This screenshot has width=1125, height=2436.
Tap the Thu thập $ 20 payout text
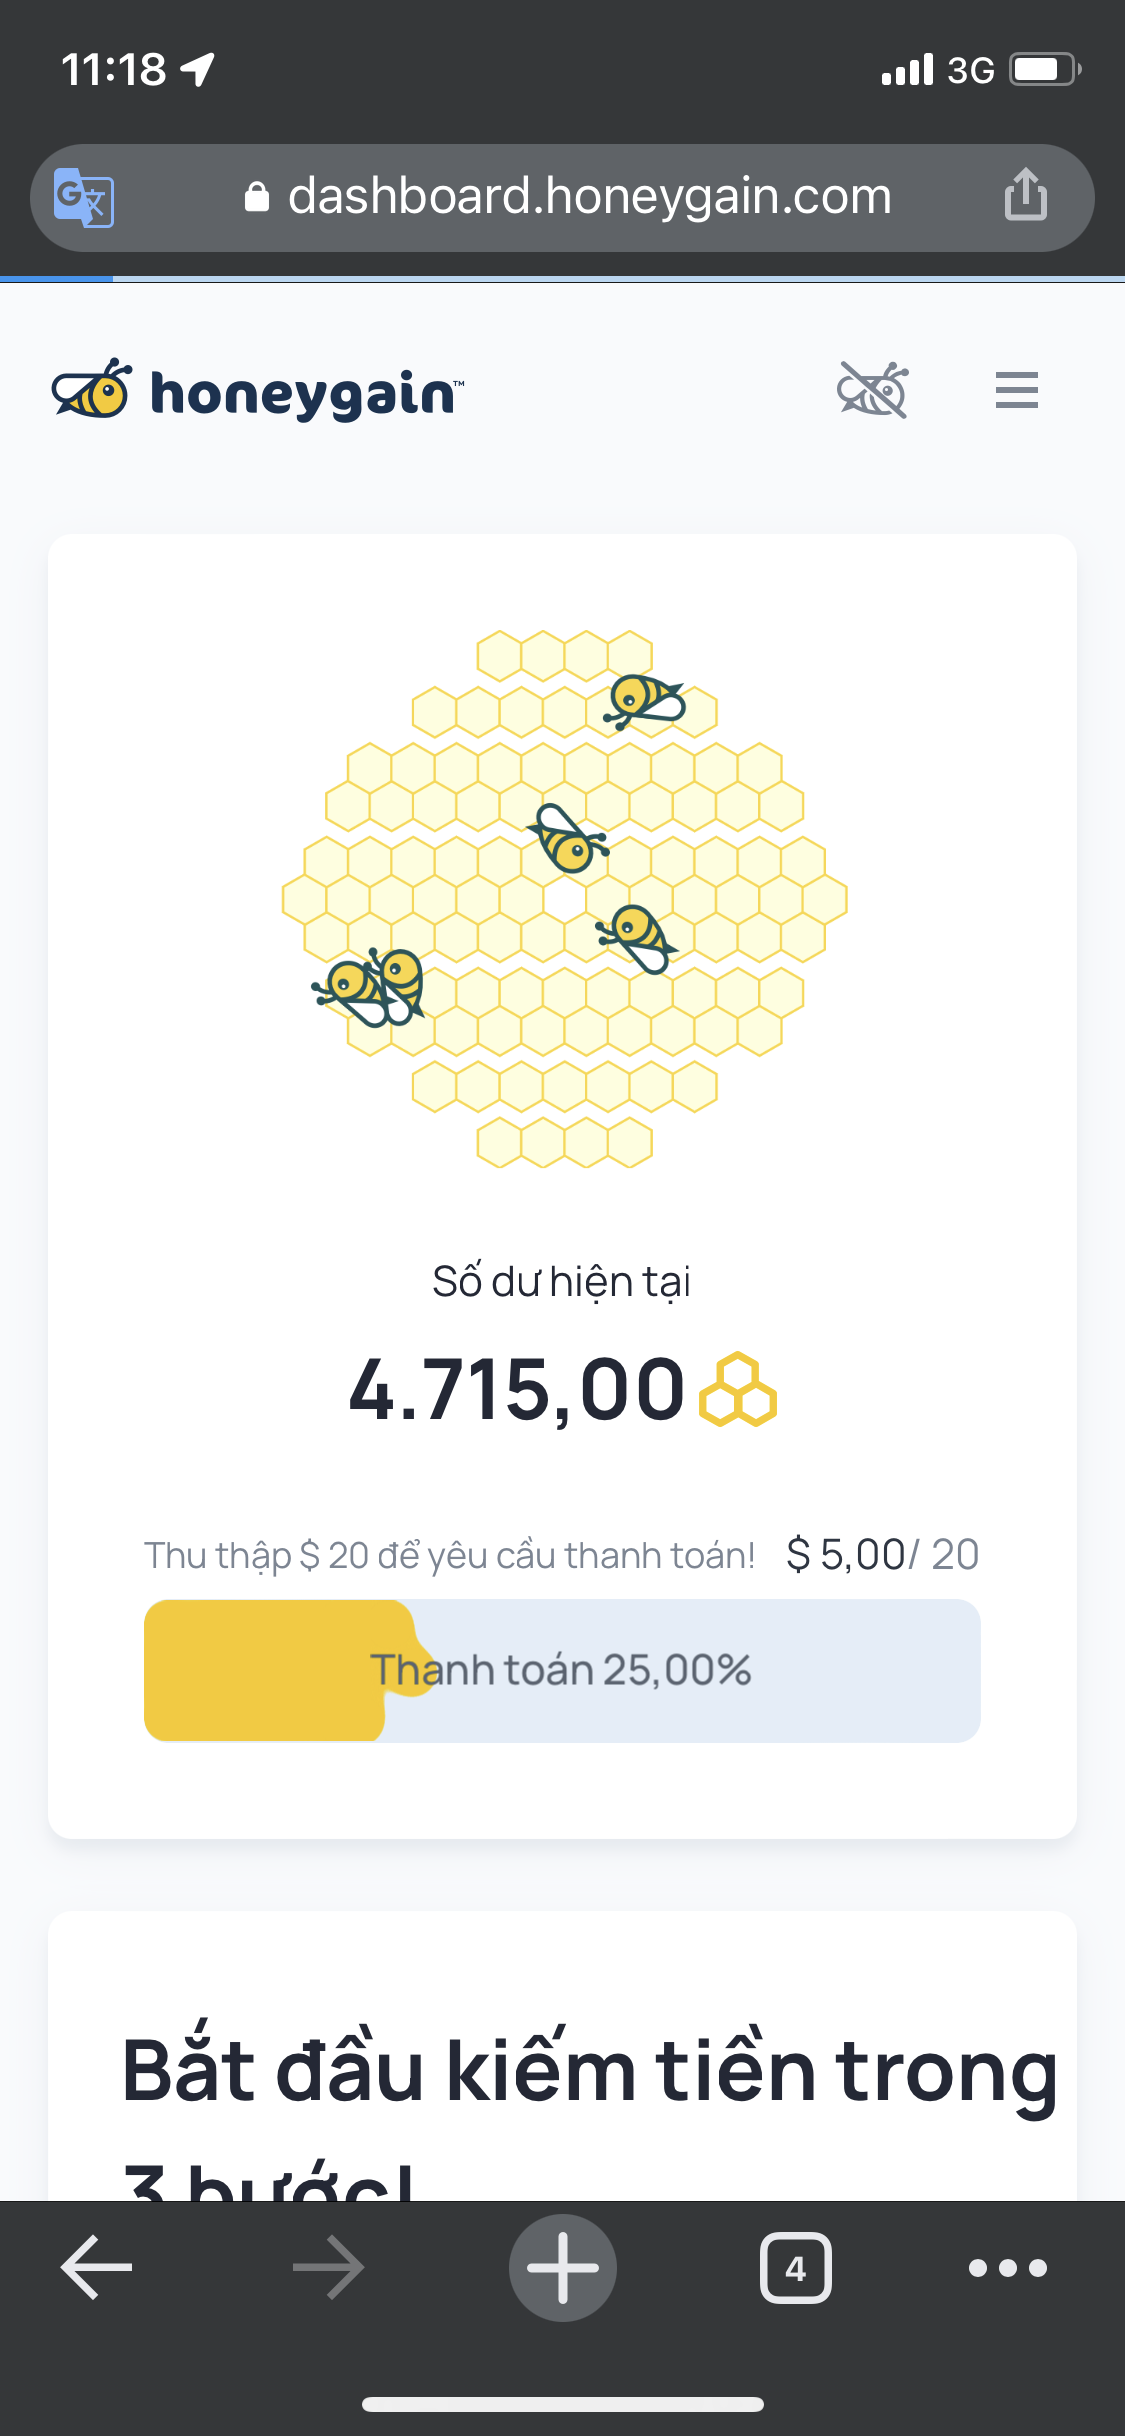click(x=449, y=1556)
